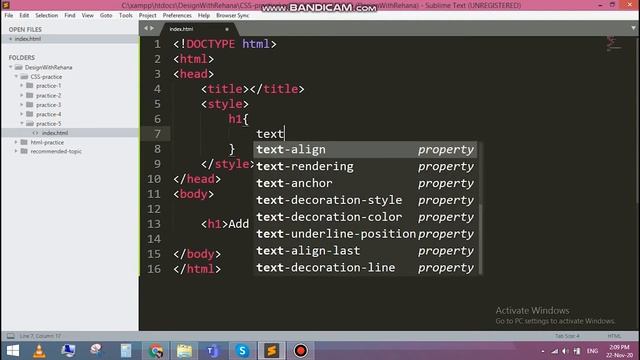Viewport: 640px width, 360px height.
Task: Open the Selection menu
Action: coord(47,15)
